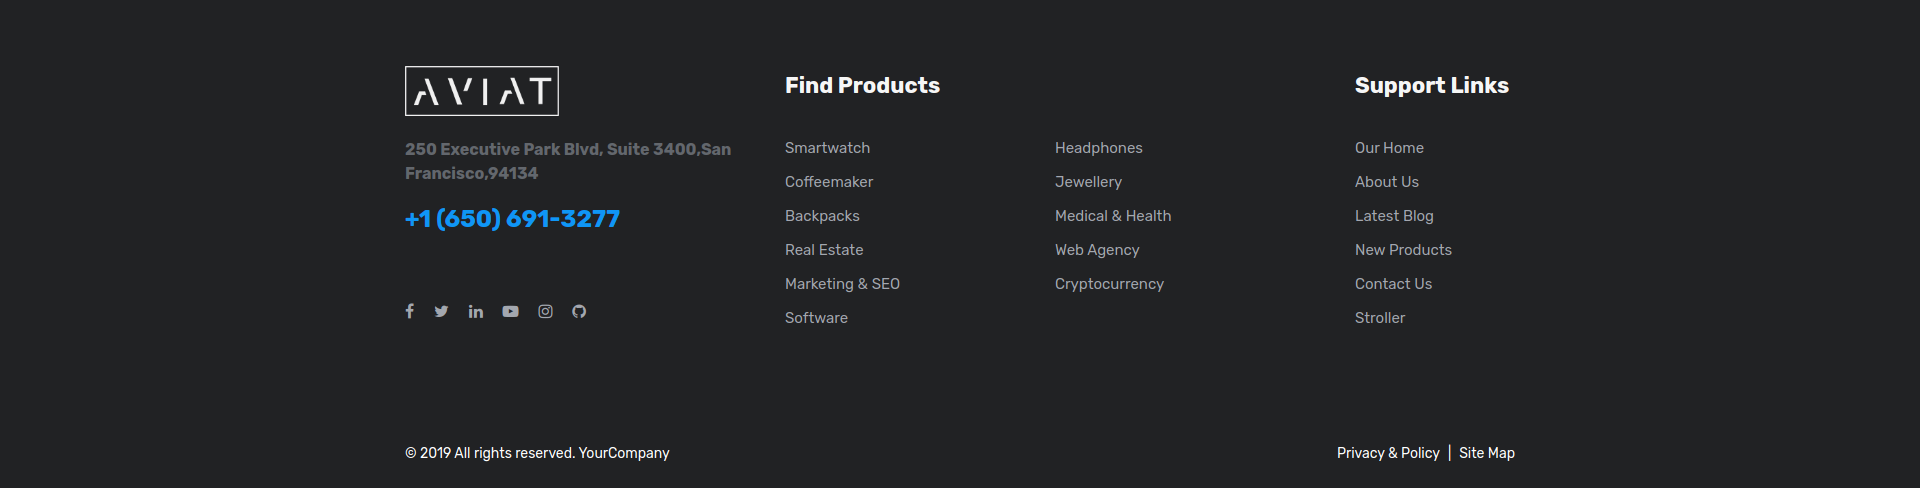Open the GitHub icon link
Screen dimensions: 1920x488
pos(579,312)
